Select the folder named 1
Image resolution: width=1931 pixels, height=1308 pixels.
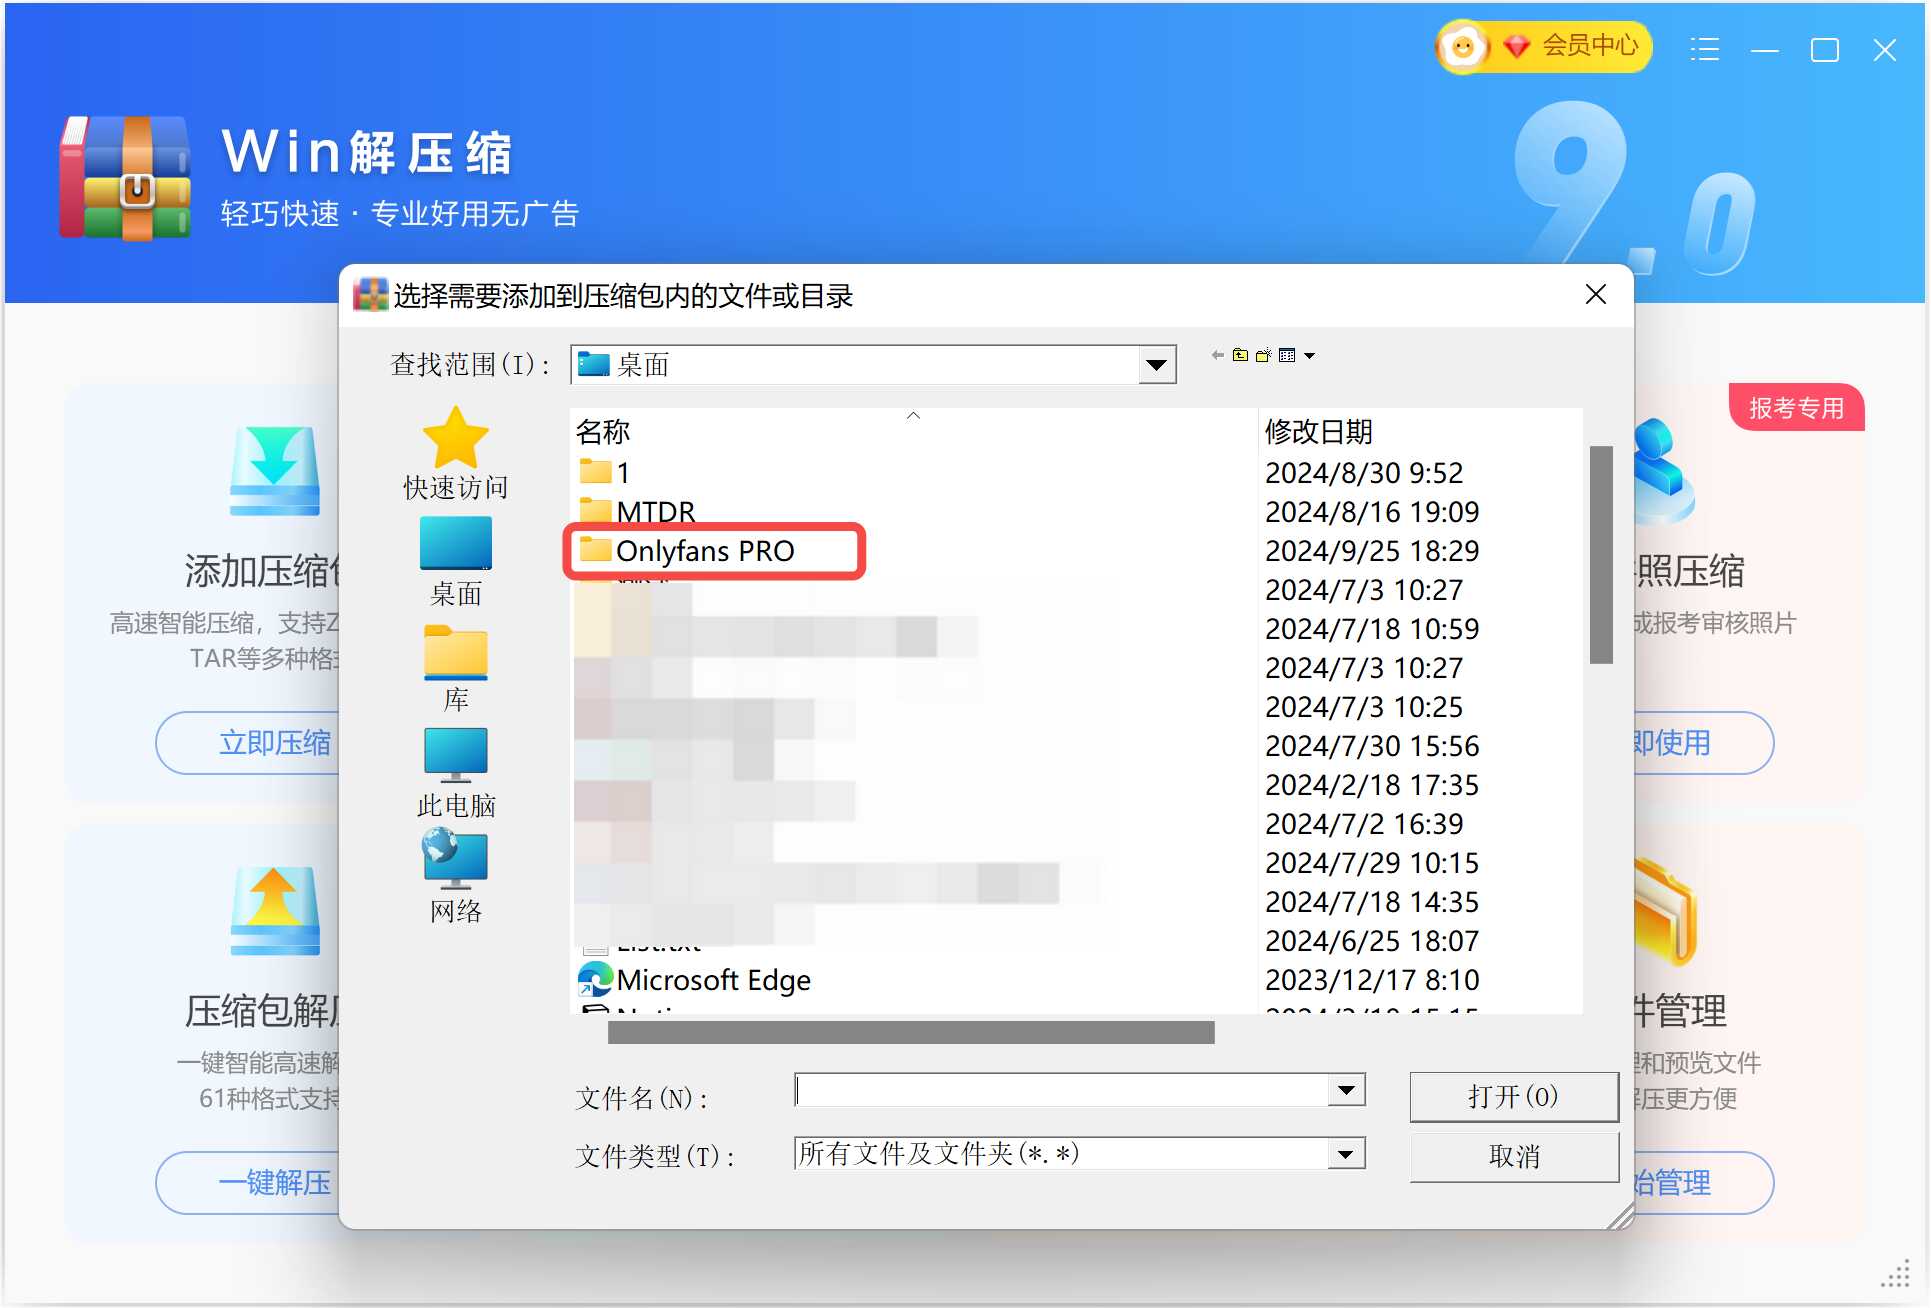(605, 472)
